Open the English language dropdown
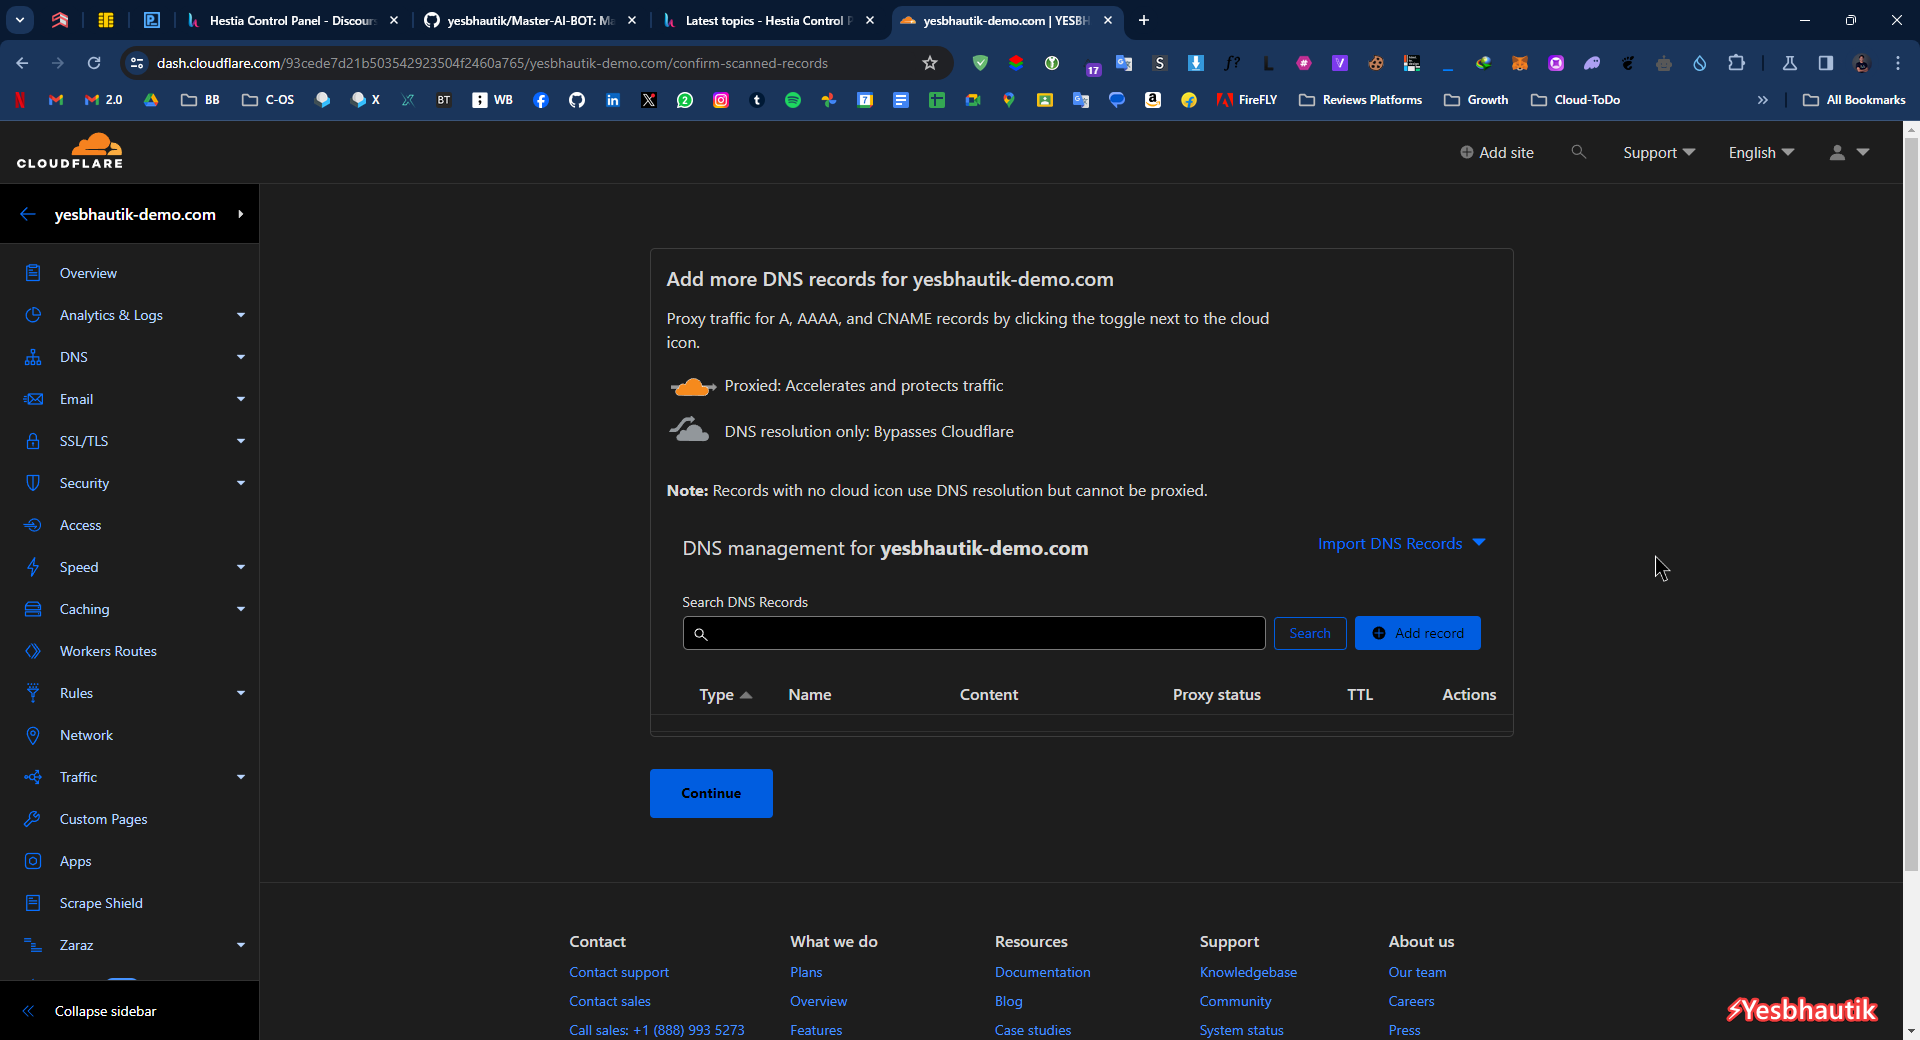 tap(1761, 152)
